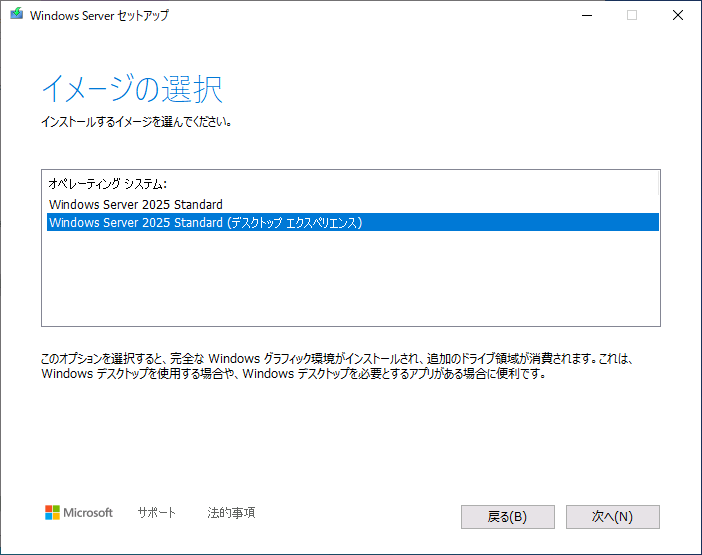
Task: Minimize the setup window
Action: 587,15
